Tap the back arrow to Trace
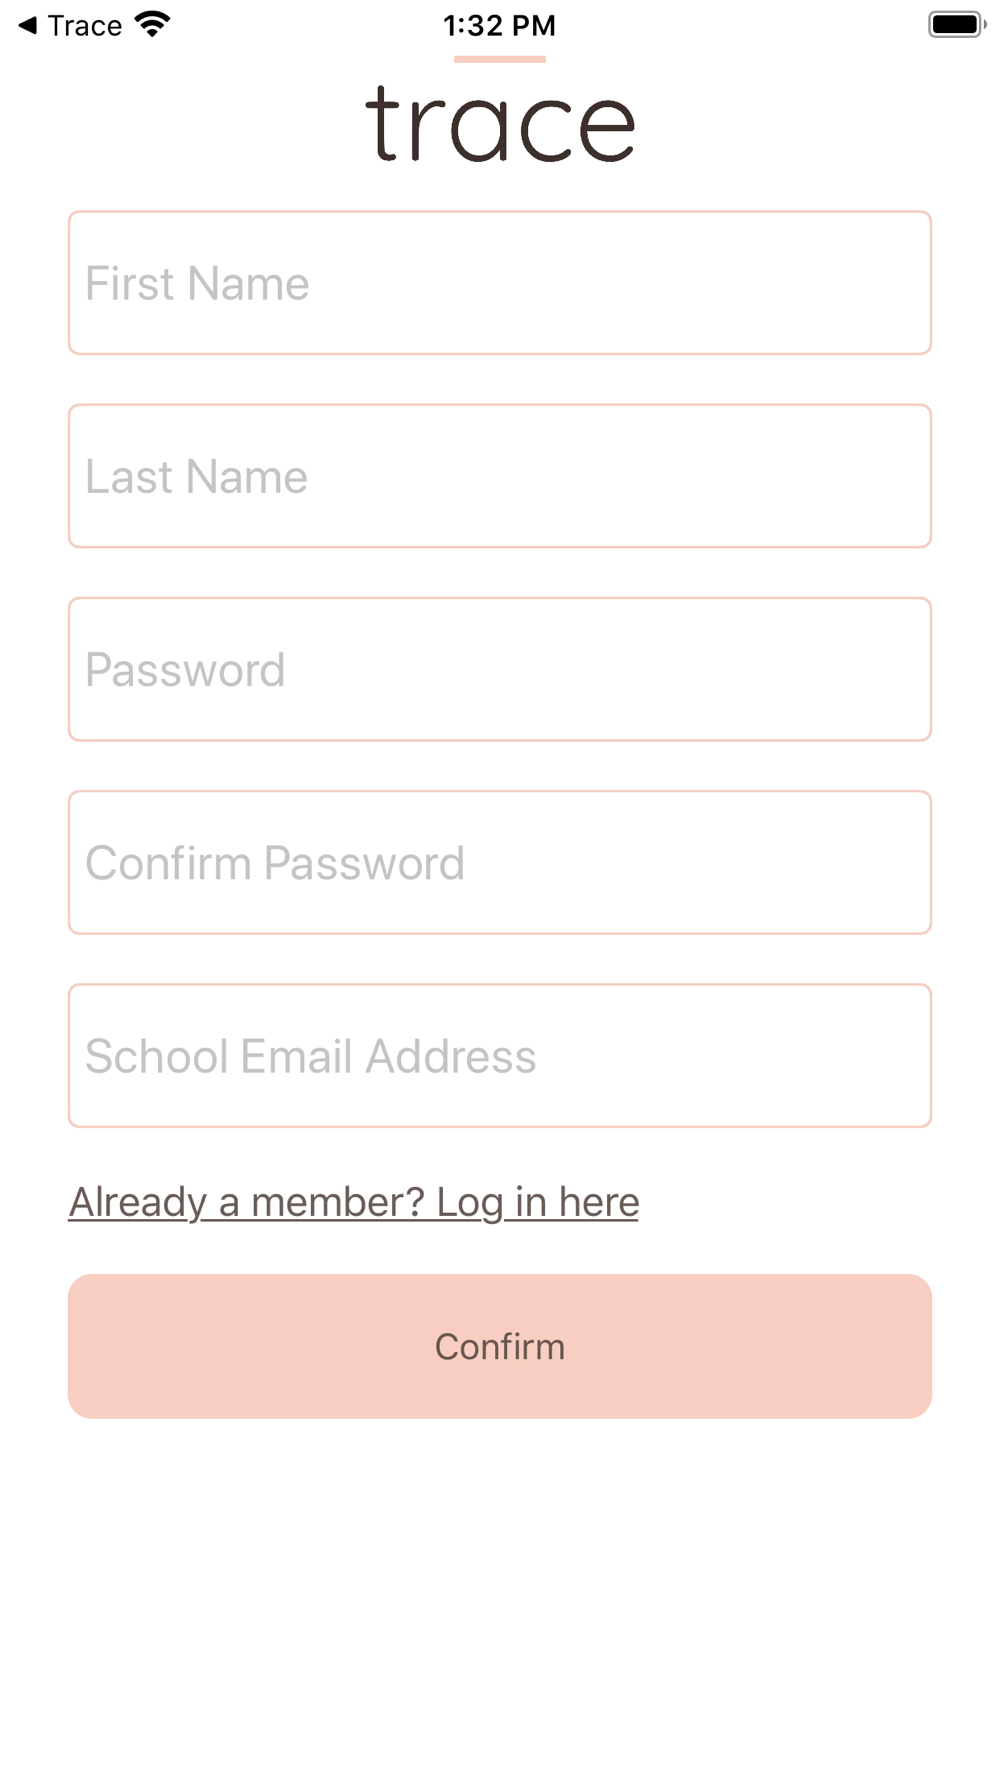Image resolution: width=1000 pixels, height=1778 pixels. [x=28, y=25]
